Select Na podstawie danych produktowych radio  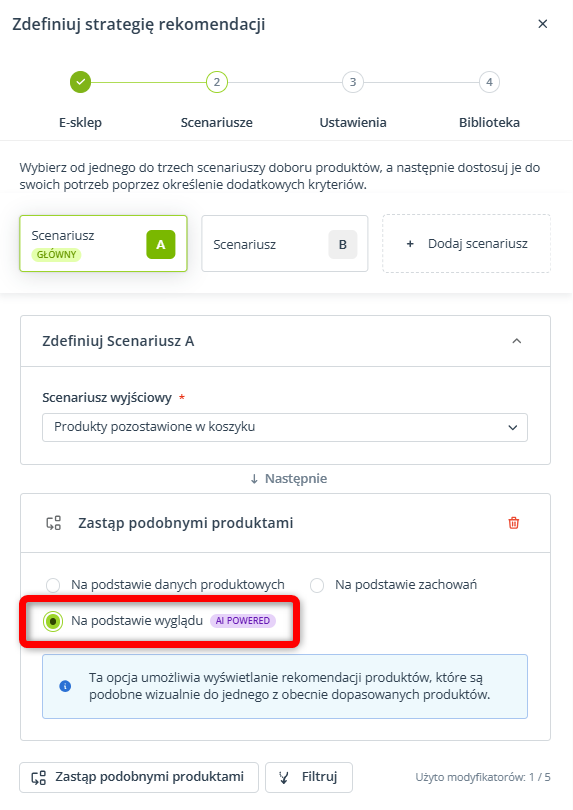click(x=53, y=585)
